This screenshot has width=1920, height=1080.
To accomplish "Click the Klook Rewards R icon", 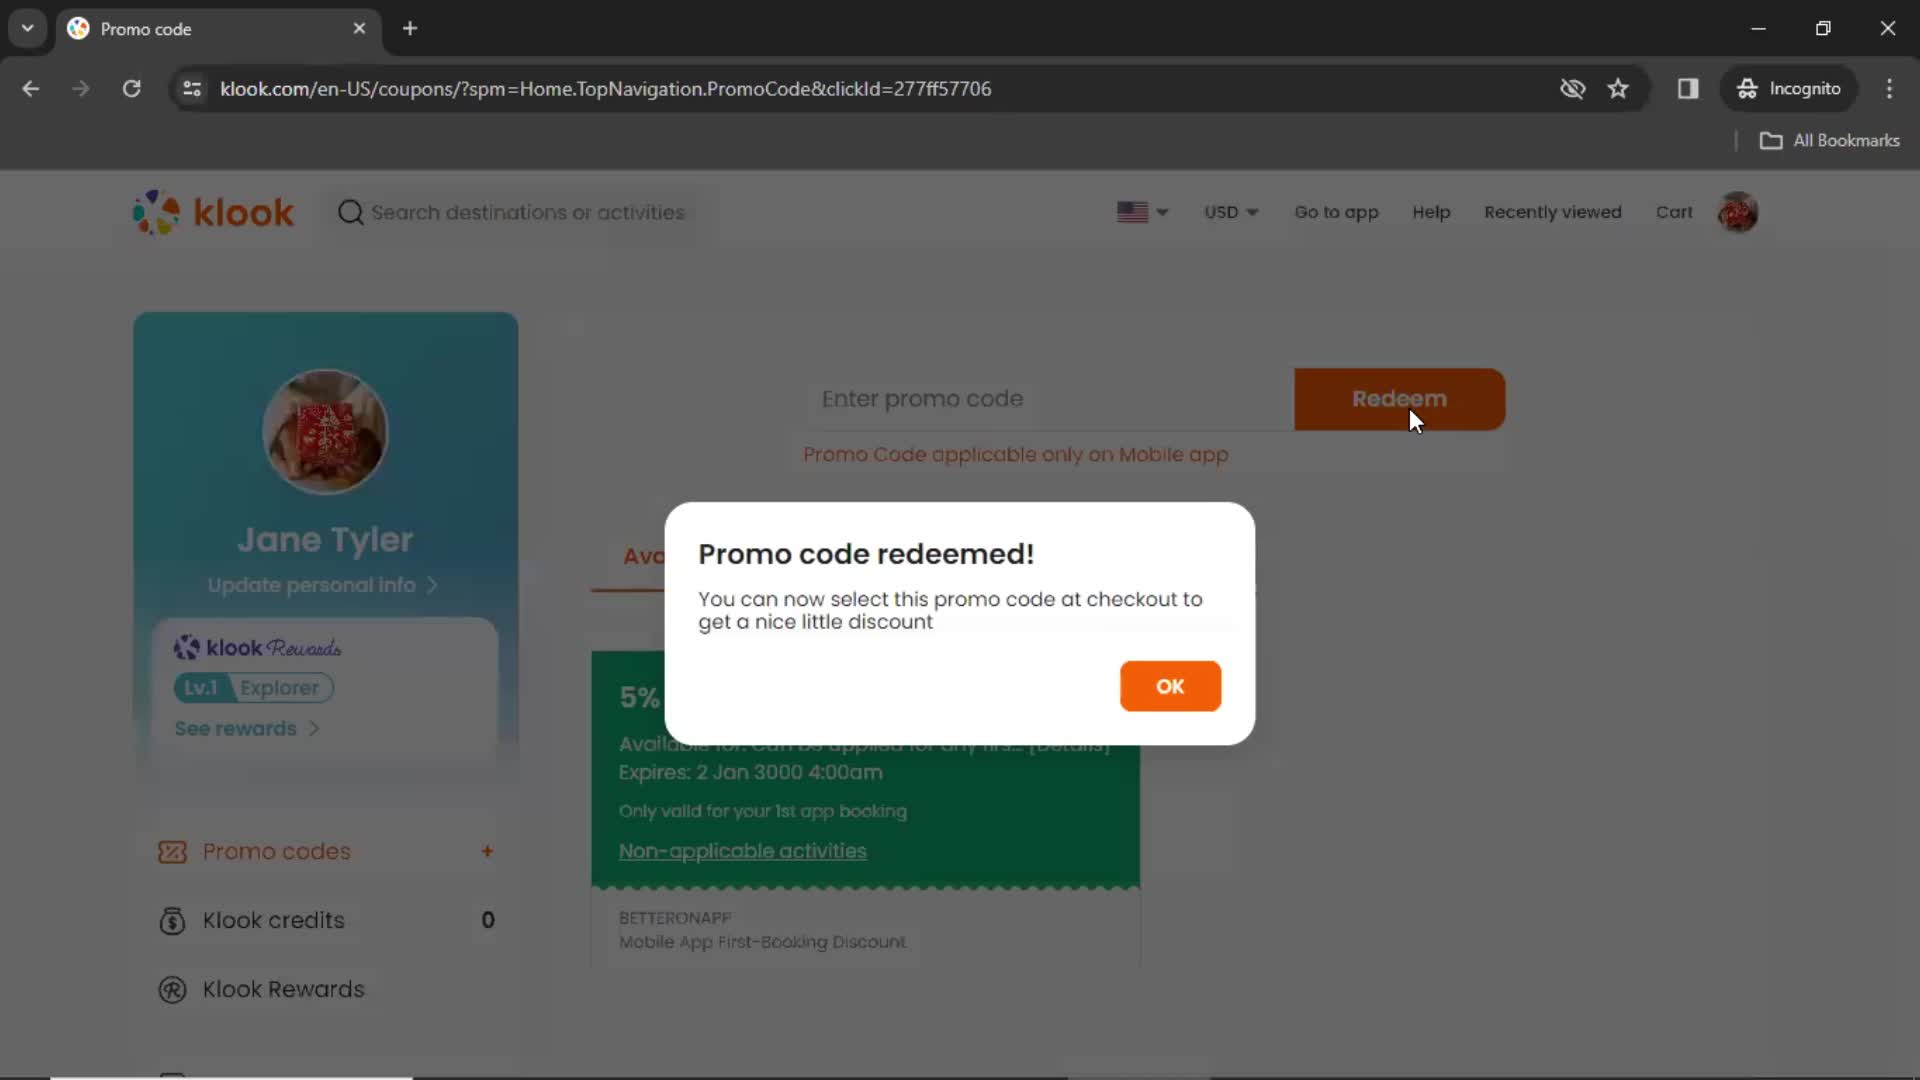I will pos(172,990).
